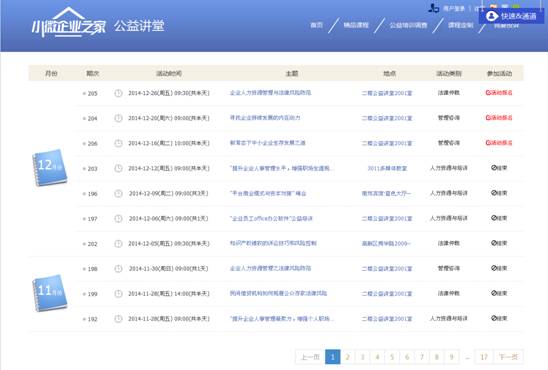Click the ended status icon for row 196

(494, 193)
